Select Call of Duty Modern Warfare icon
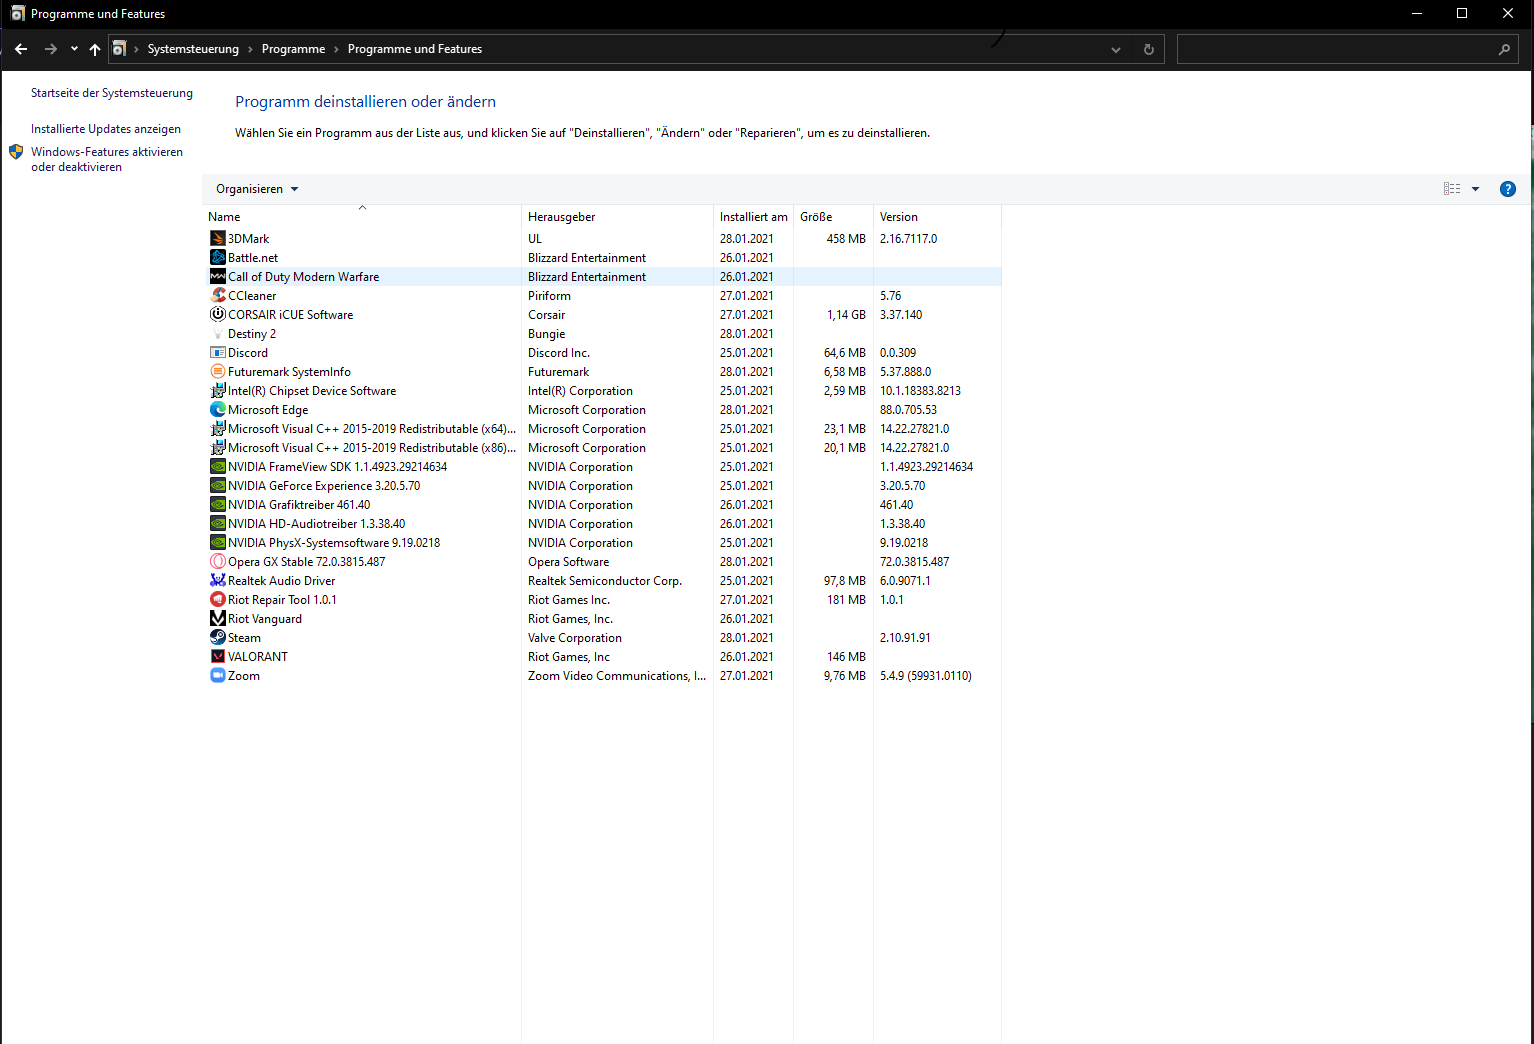Viewport: 1534px width, 1044px height. (217, 276)
